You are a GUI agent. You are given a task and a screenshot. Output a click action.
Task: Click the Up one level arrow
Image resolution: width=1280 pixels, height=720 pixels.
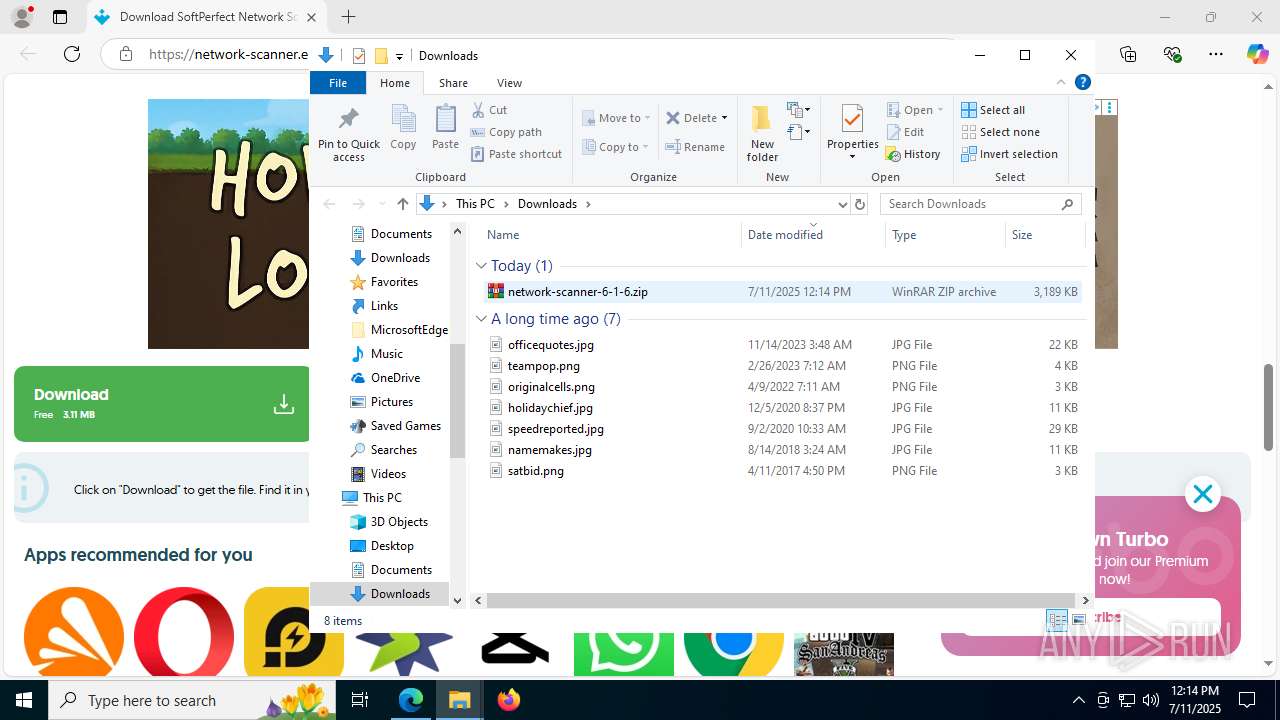point(403,204)
